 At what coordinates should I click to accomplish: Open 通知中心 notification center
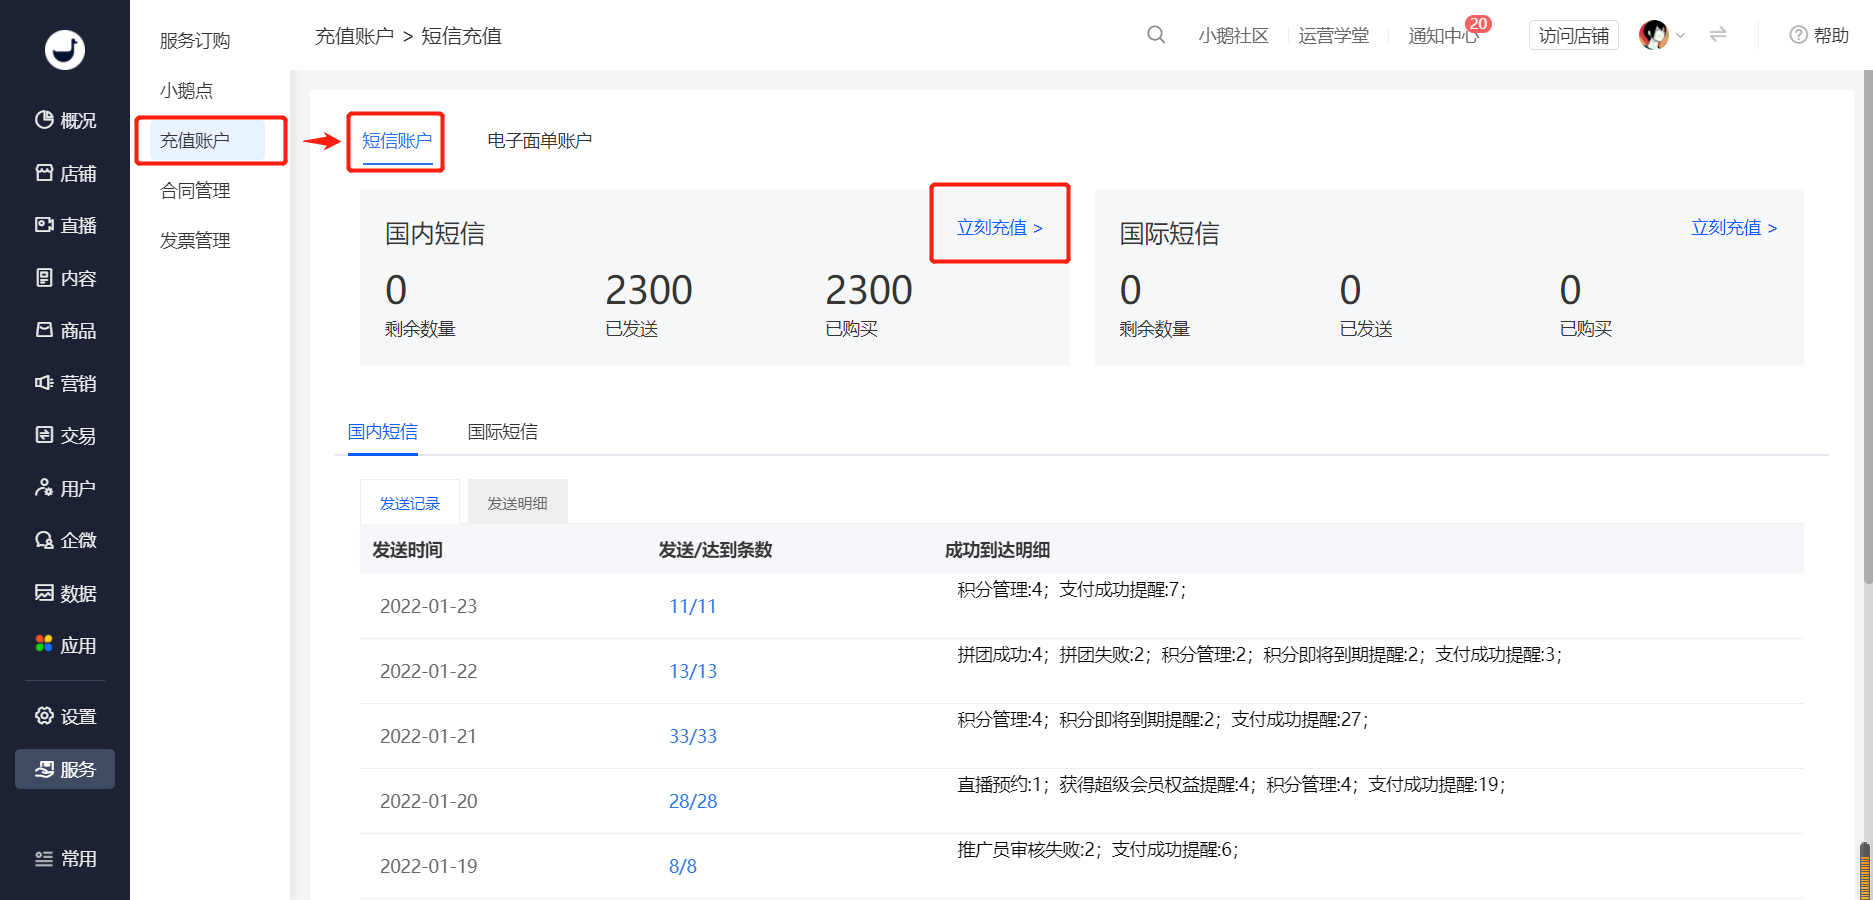pyautogui.click(x=1443, y=35)
